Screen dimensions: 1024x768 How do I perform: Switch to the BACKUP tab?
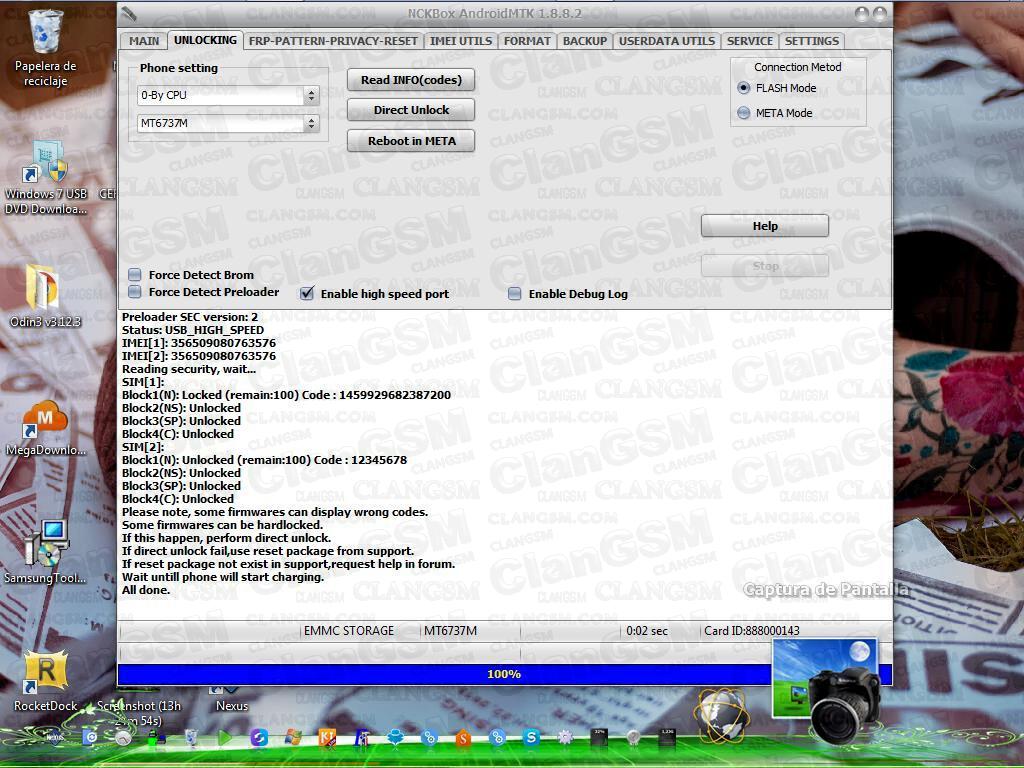pos(584,40)
